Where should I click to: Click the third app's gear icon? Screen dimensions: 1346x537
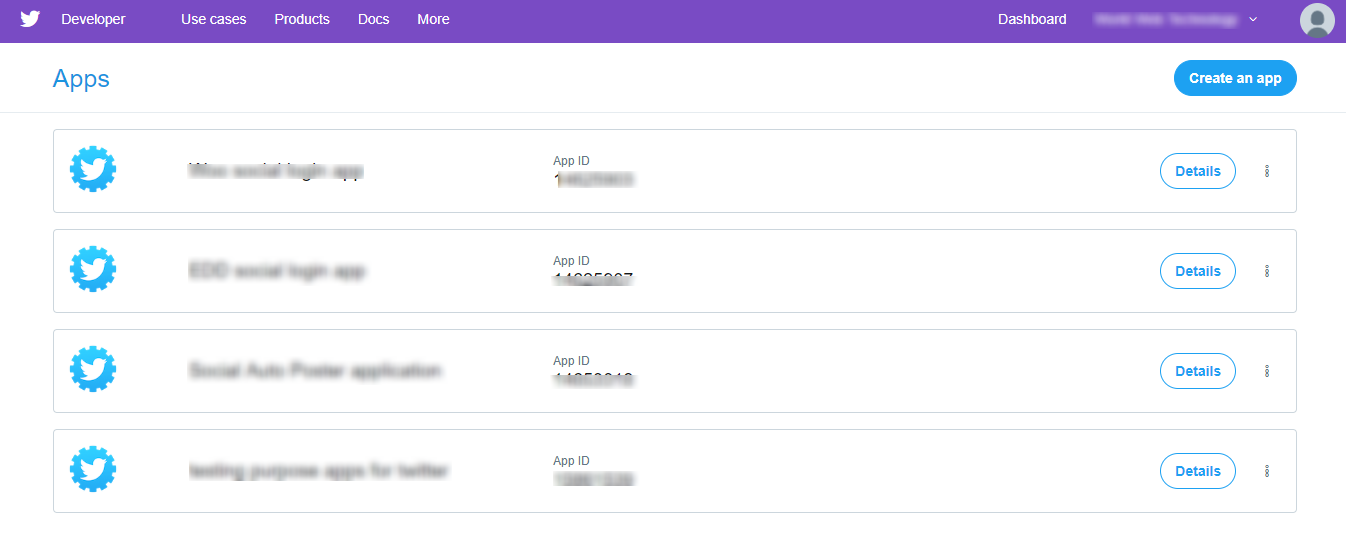(x=93, y=370)
